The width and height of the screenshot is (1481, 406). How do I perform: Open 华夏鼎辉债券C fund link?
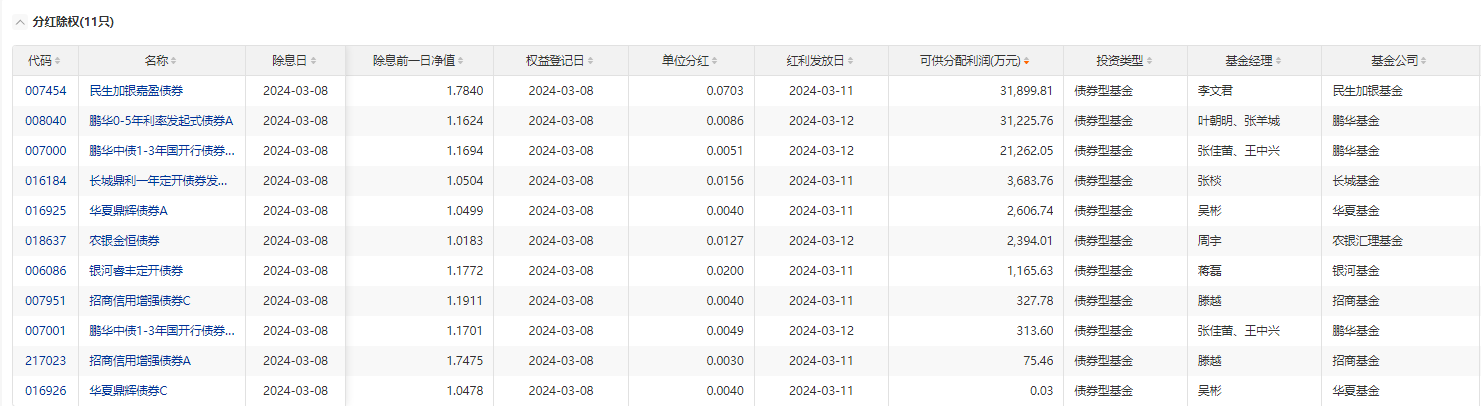tap(128, 391)
